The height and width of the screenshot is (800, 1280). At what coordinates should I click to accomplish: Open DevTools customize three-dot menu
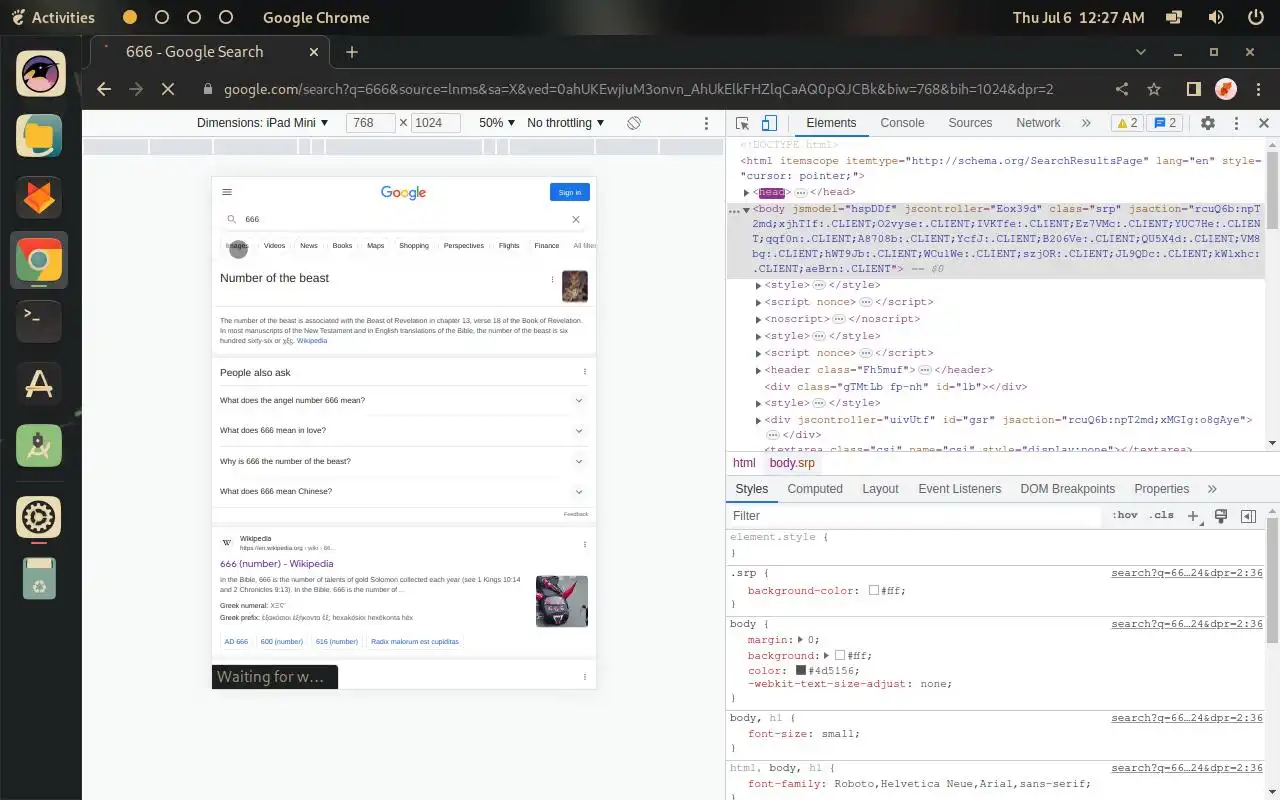coord(1236,123)
